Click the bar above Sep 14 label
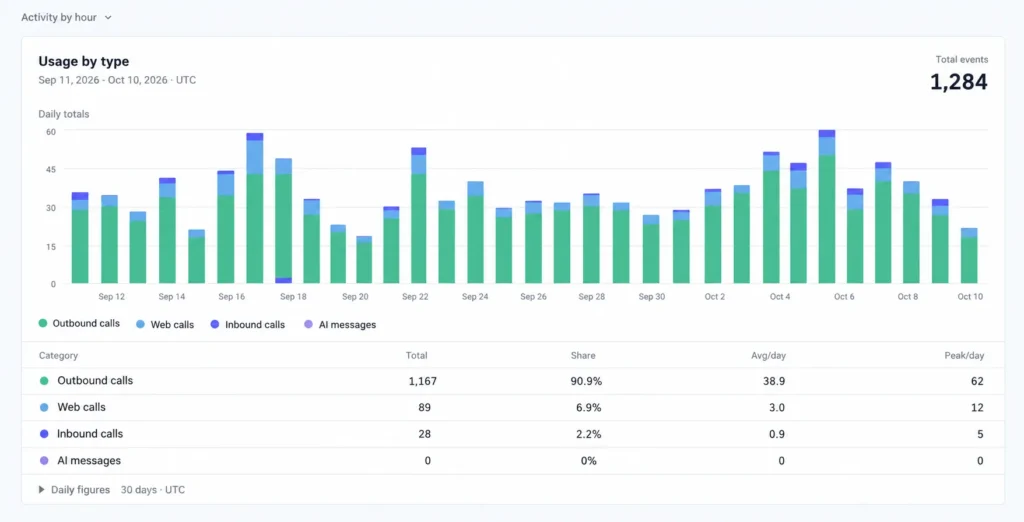Image resolution: width=1024 pixels, height=522 pixels. pos(167,231)
